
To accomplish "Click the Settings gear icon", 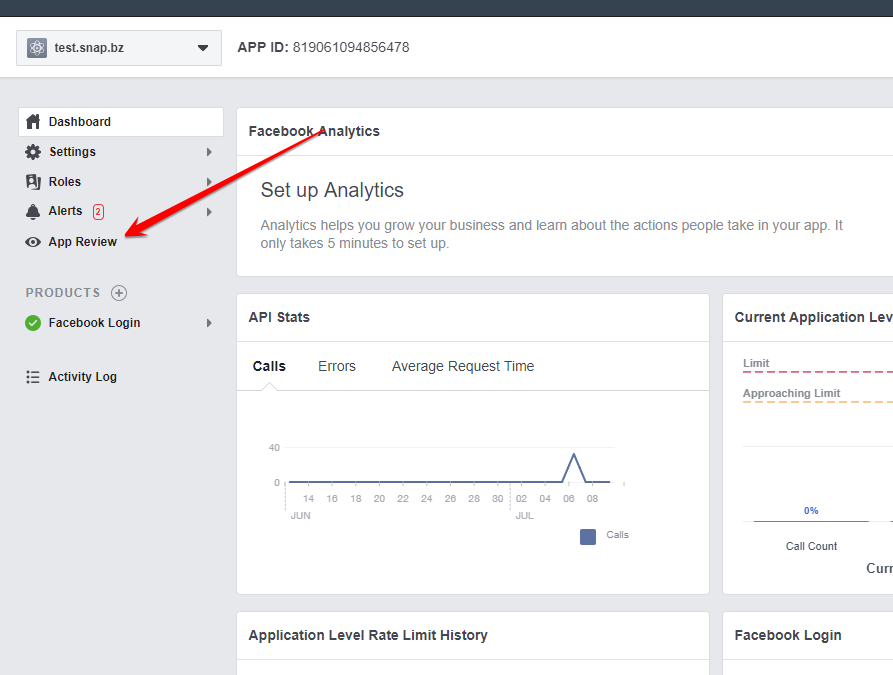I will pos(33,152).
